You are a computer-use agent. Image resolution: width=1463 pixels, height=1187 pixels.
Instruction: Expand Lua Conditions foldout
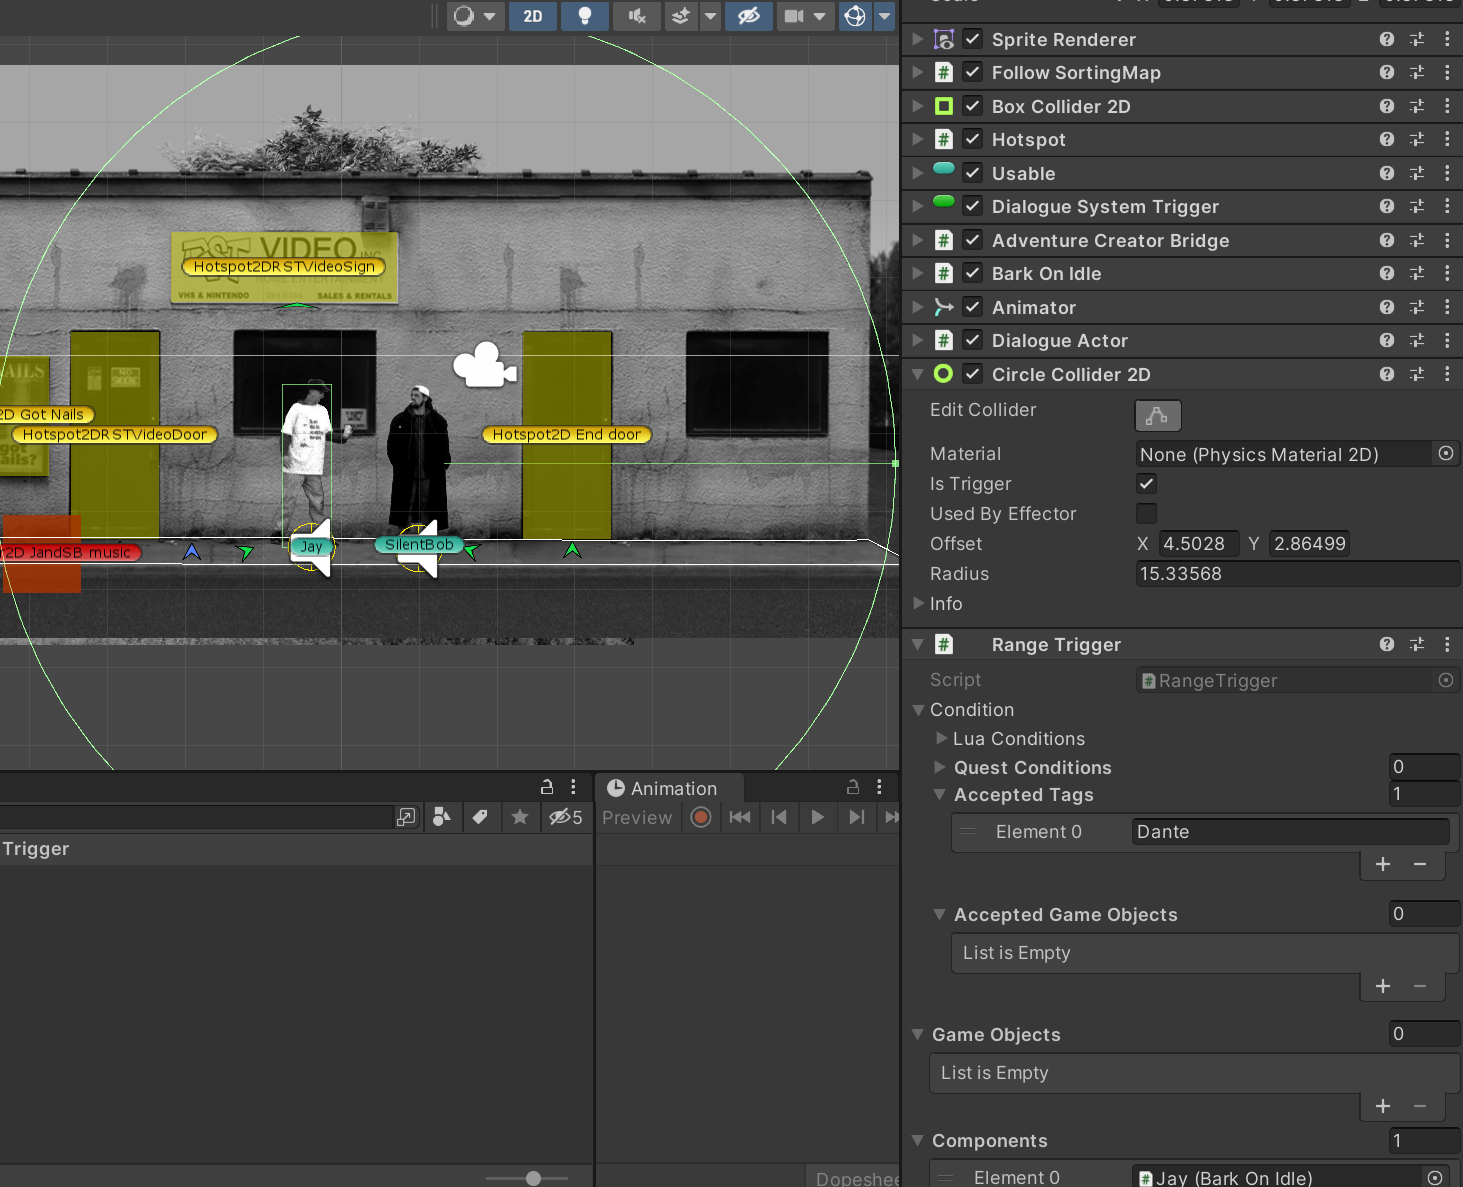941,738
